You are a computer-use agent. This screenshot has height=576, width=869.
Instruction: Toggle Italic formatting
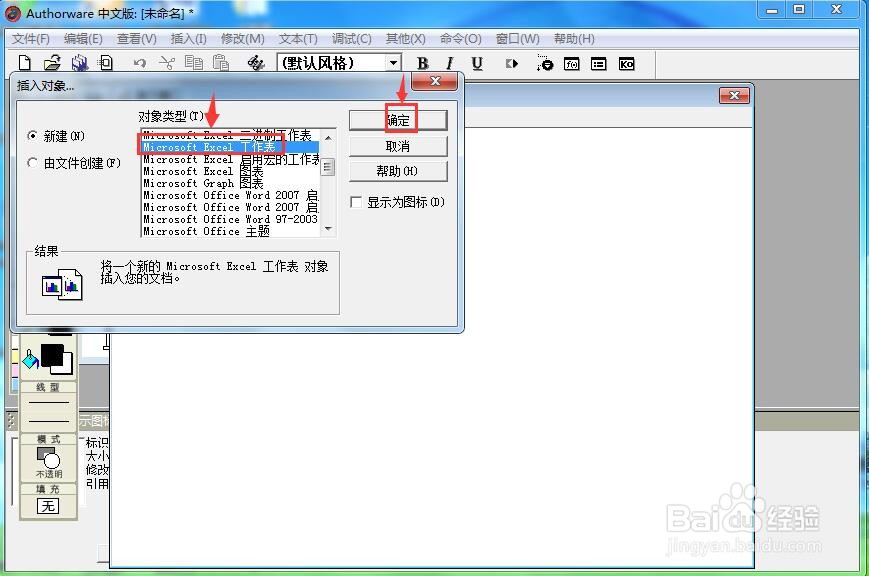tap(449, 64)
